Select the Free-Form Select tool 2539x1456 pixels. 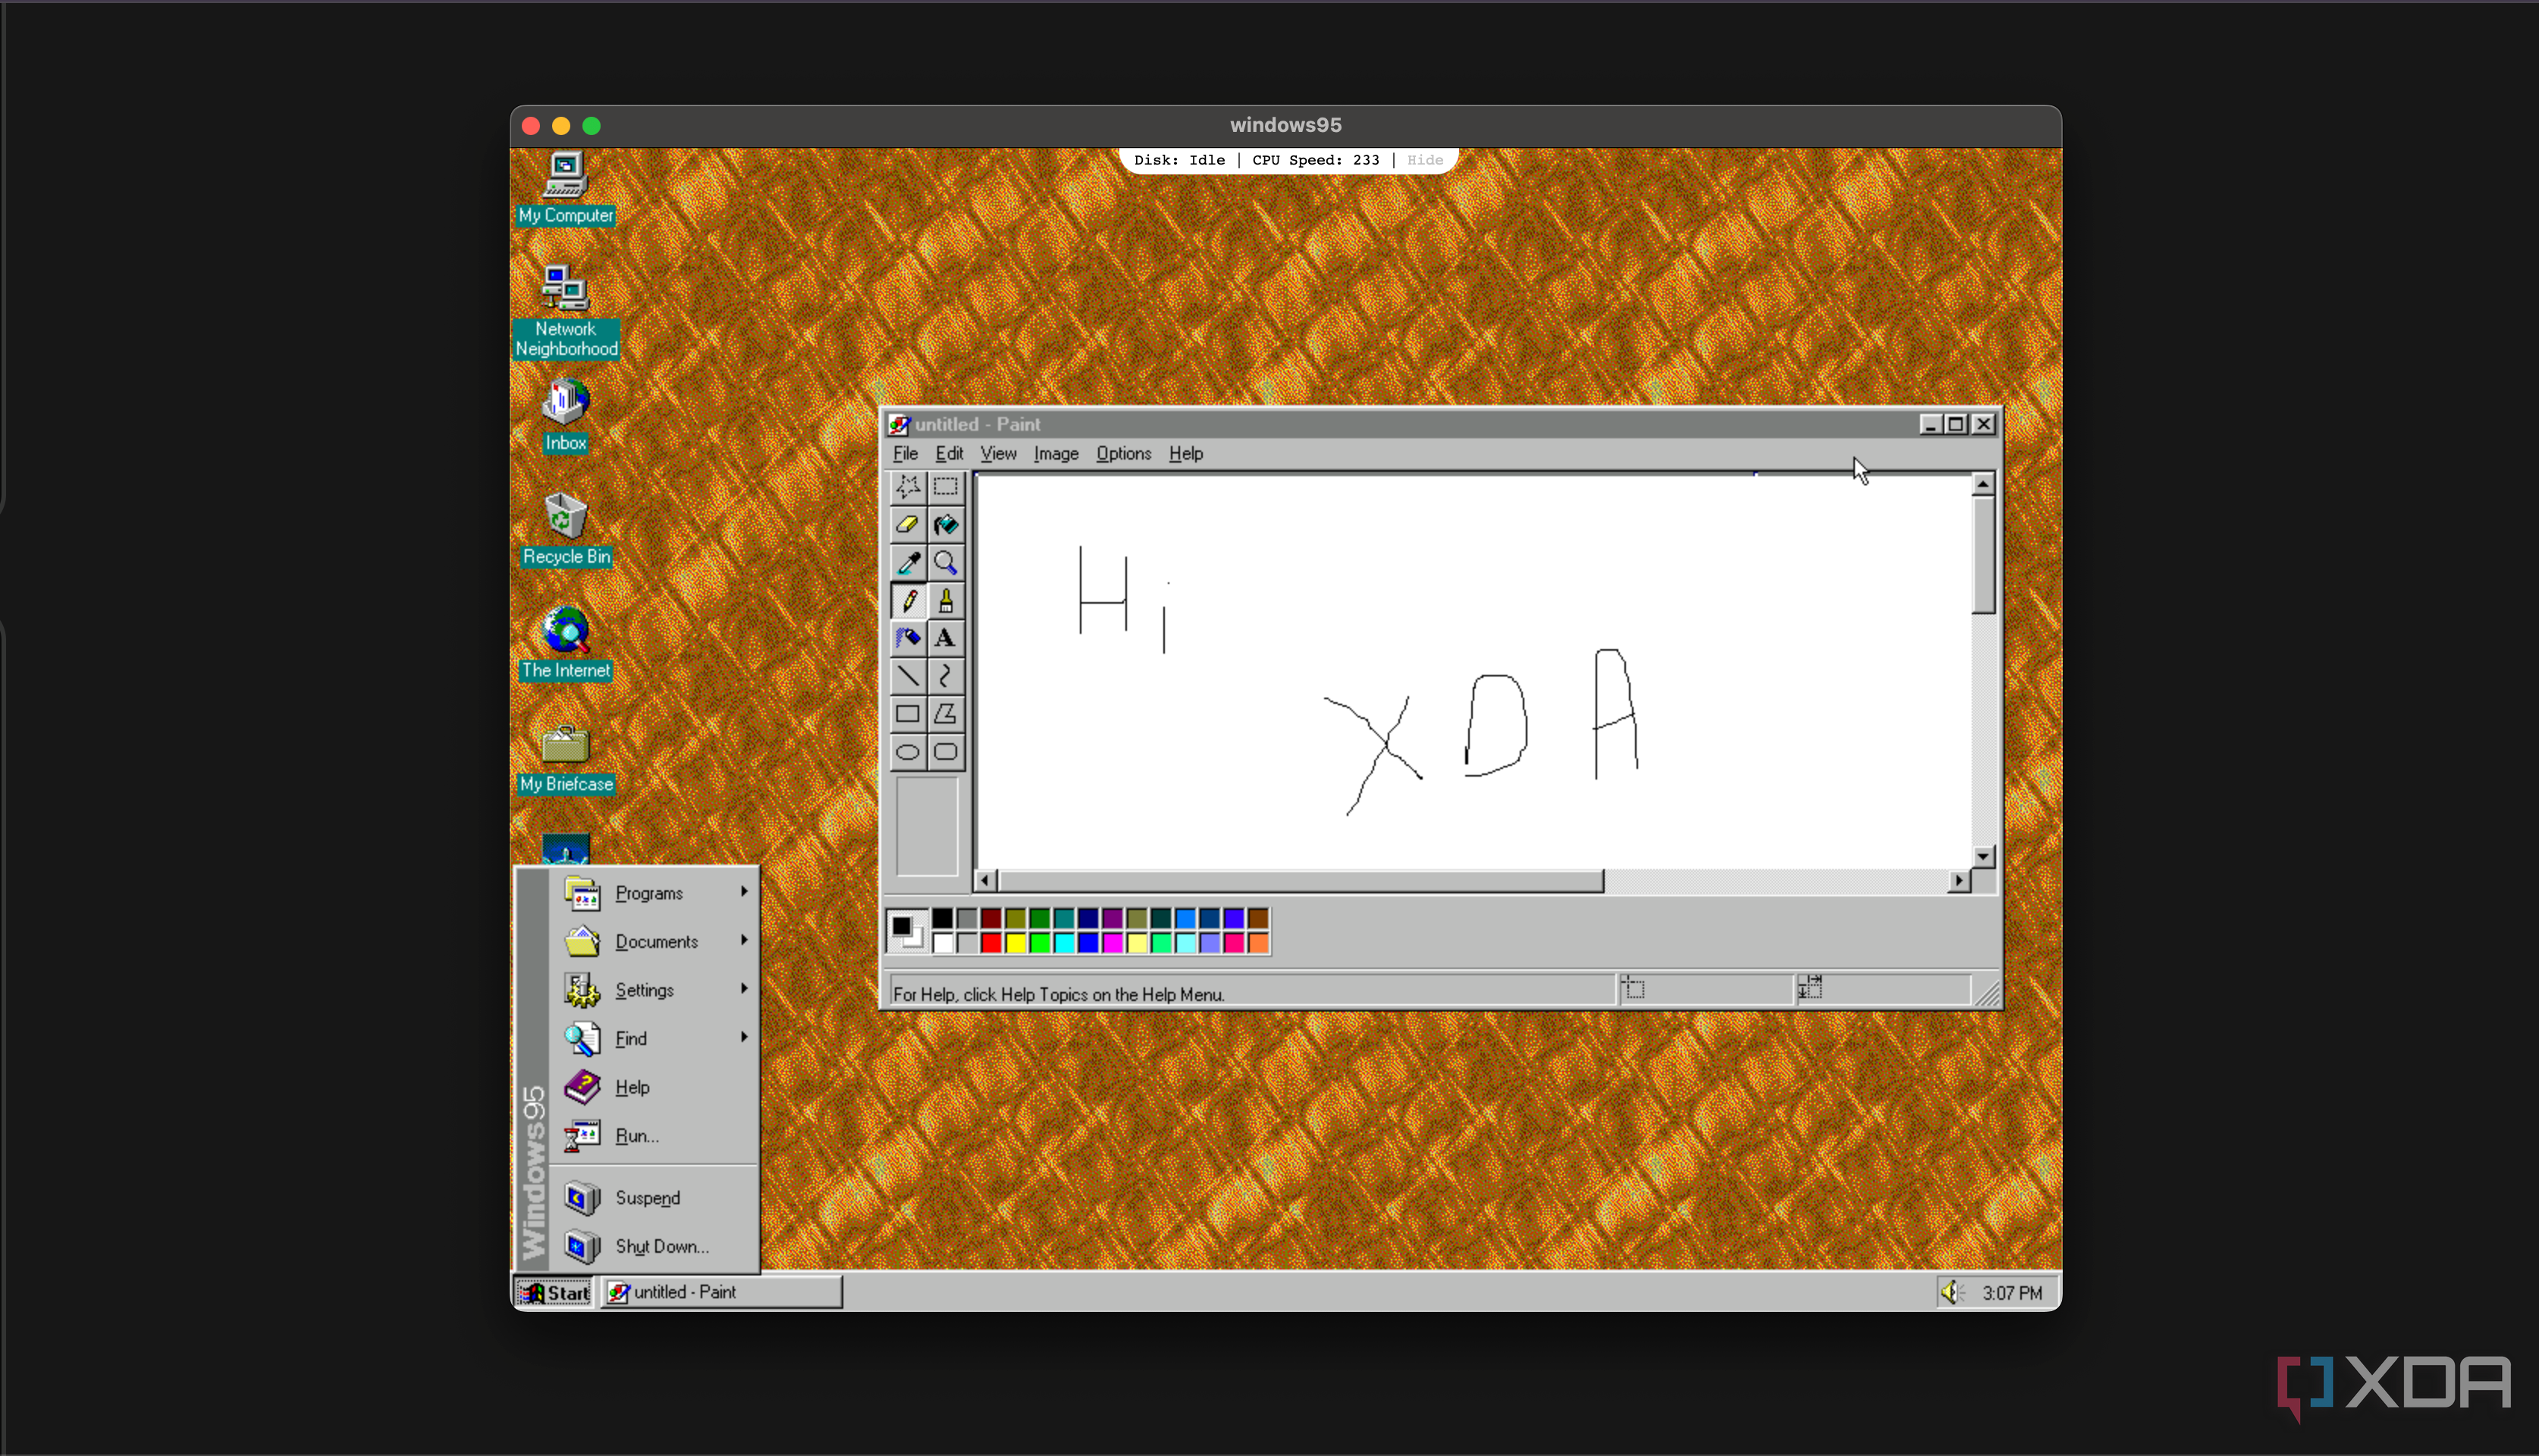[x=907, y=487]
